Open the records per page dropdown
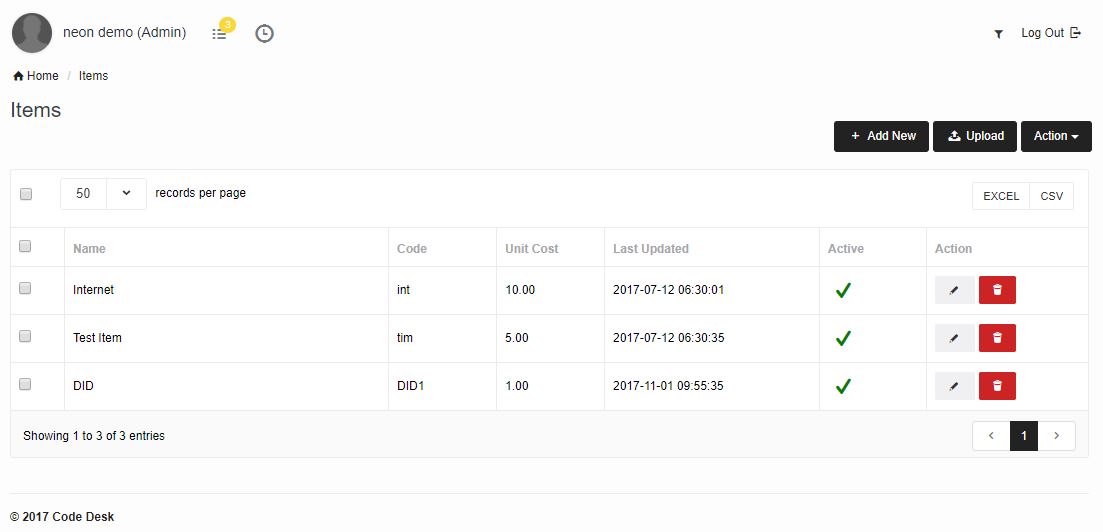Screen dimensions: 1103x532 (103, 194)
